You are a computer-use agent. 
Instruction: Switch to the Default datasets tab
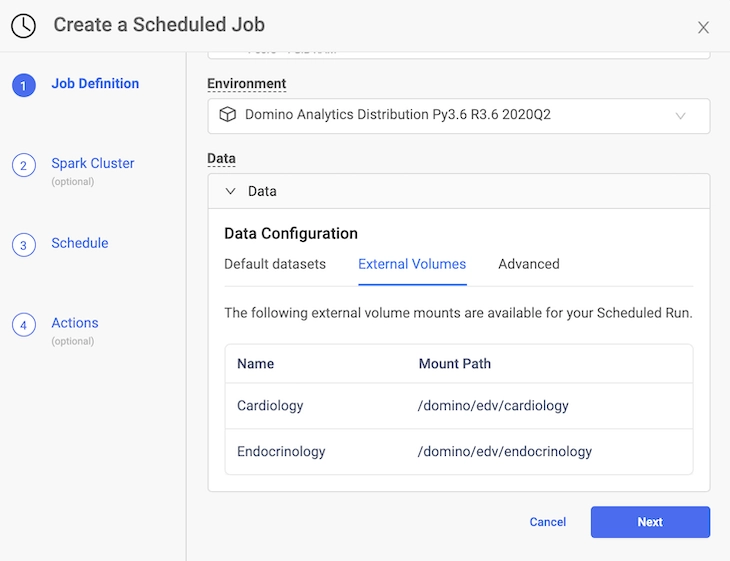tap(275, 264)
